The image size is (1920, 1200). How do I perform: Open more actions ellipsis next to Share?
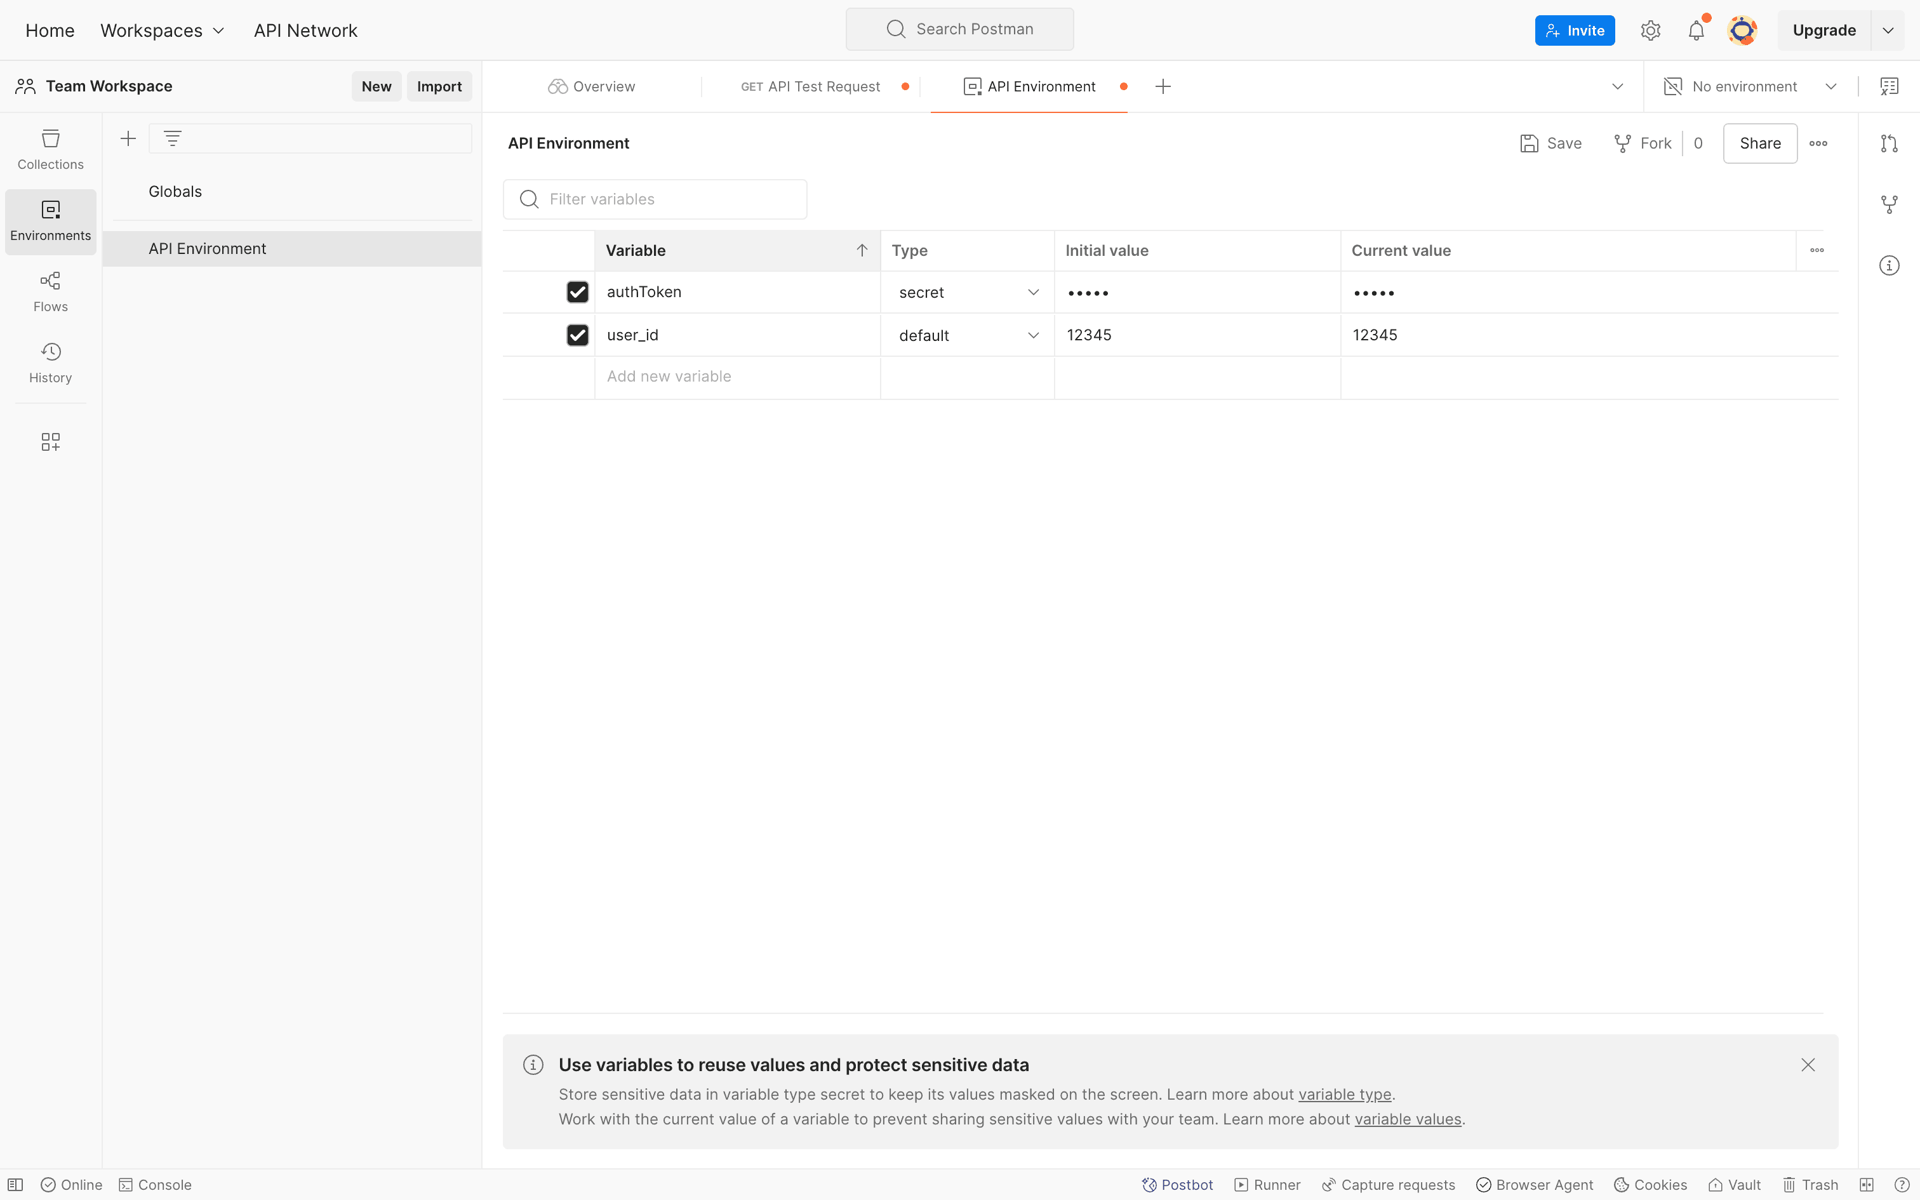pos(1818,143)
